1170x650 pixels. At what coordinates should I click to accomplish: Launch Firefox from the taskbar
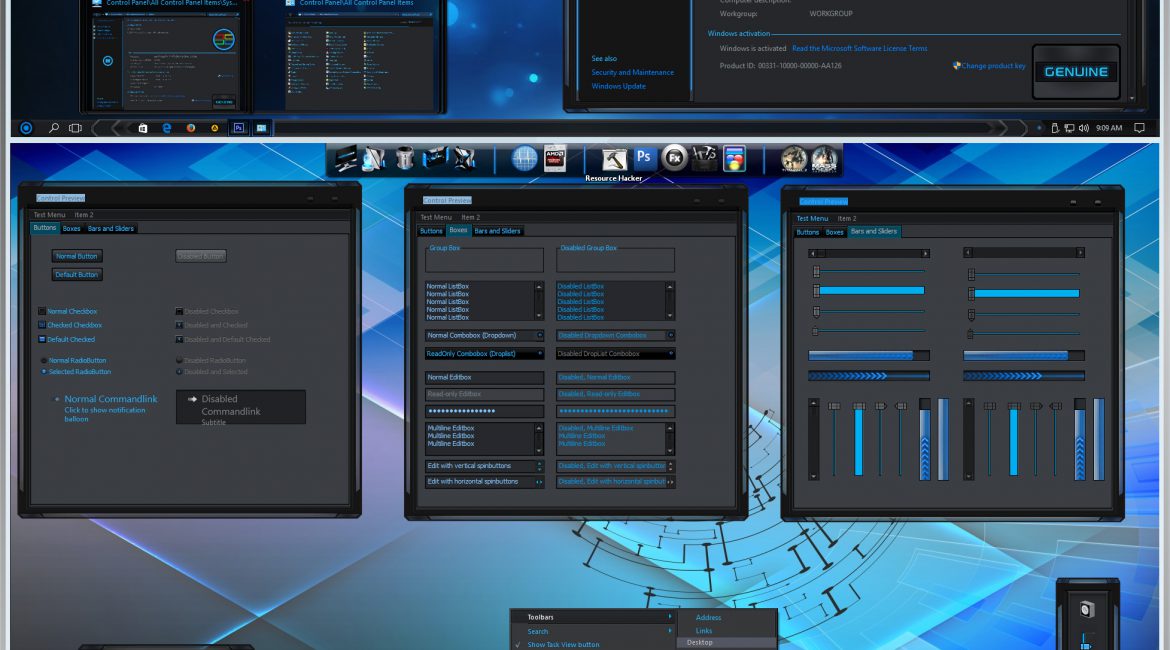tap(191, 128)
